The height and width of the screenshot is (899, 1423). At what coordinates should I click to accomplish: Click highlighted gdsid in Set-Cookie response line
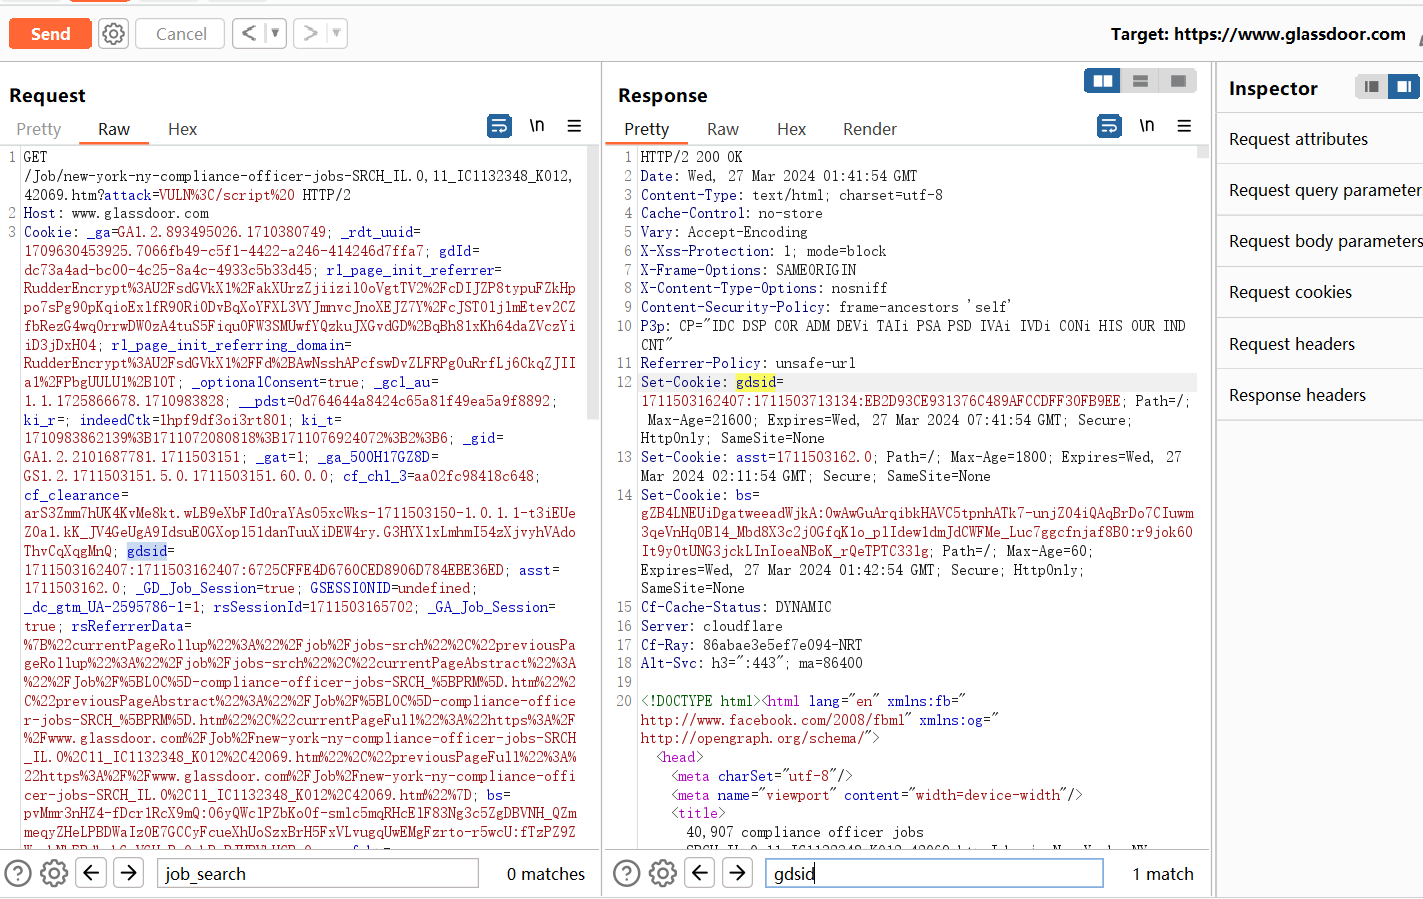tap(755, 382)
